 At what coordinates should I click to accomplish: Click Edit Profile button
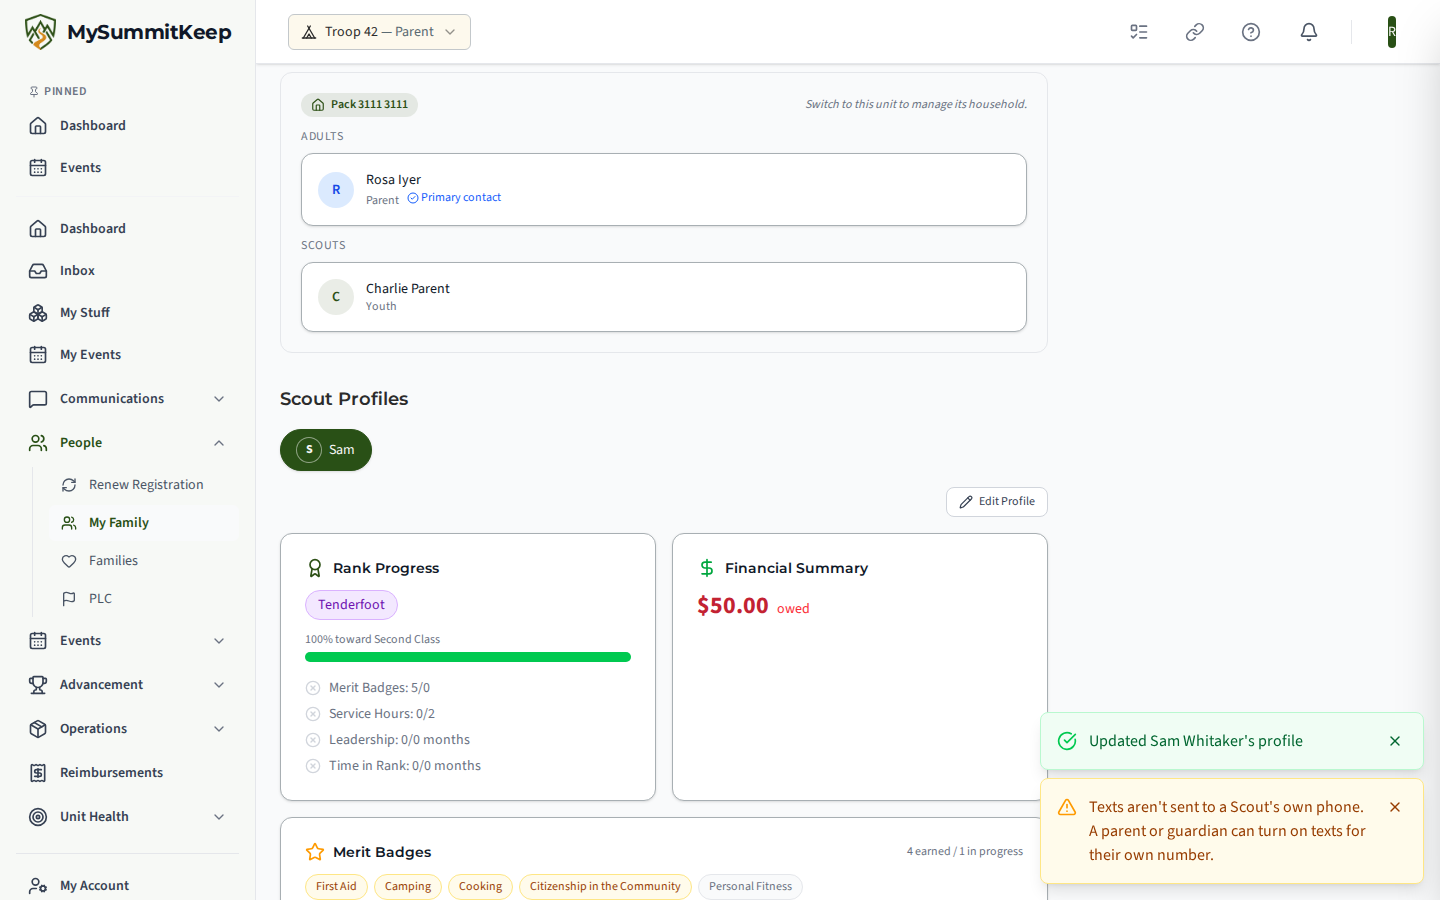pyautogui.click(x=997, y=502)
